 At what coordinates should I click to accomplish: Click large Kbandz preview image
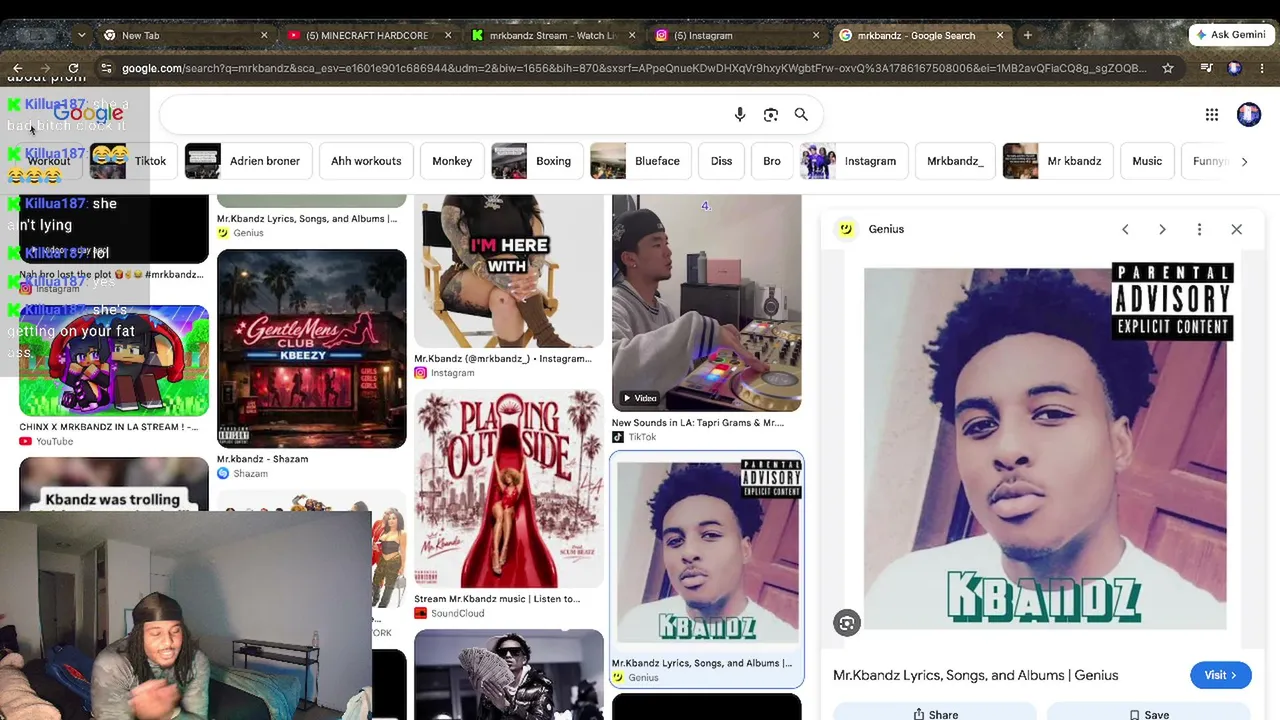(x=1045, y=449)
